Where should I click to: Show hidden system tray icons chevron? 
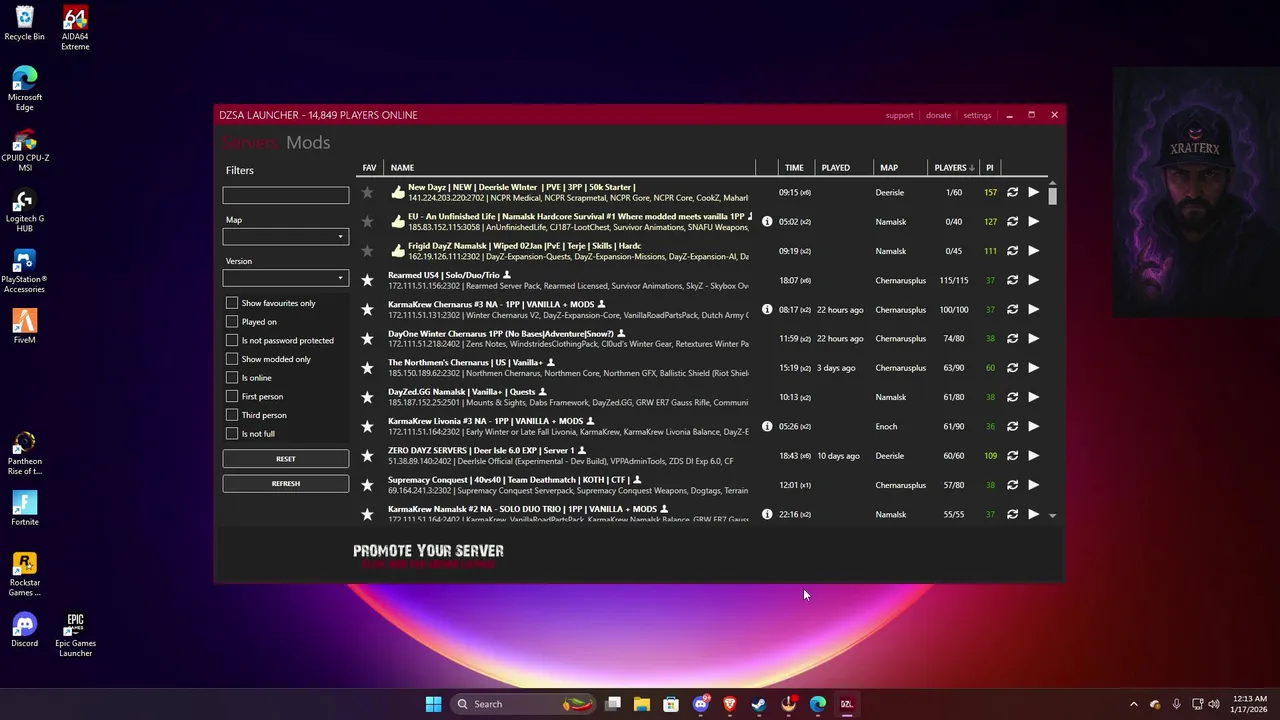(1133, 704)
